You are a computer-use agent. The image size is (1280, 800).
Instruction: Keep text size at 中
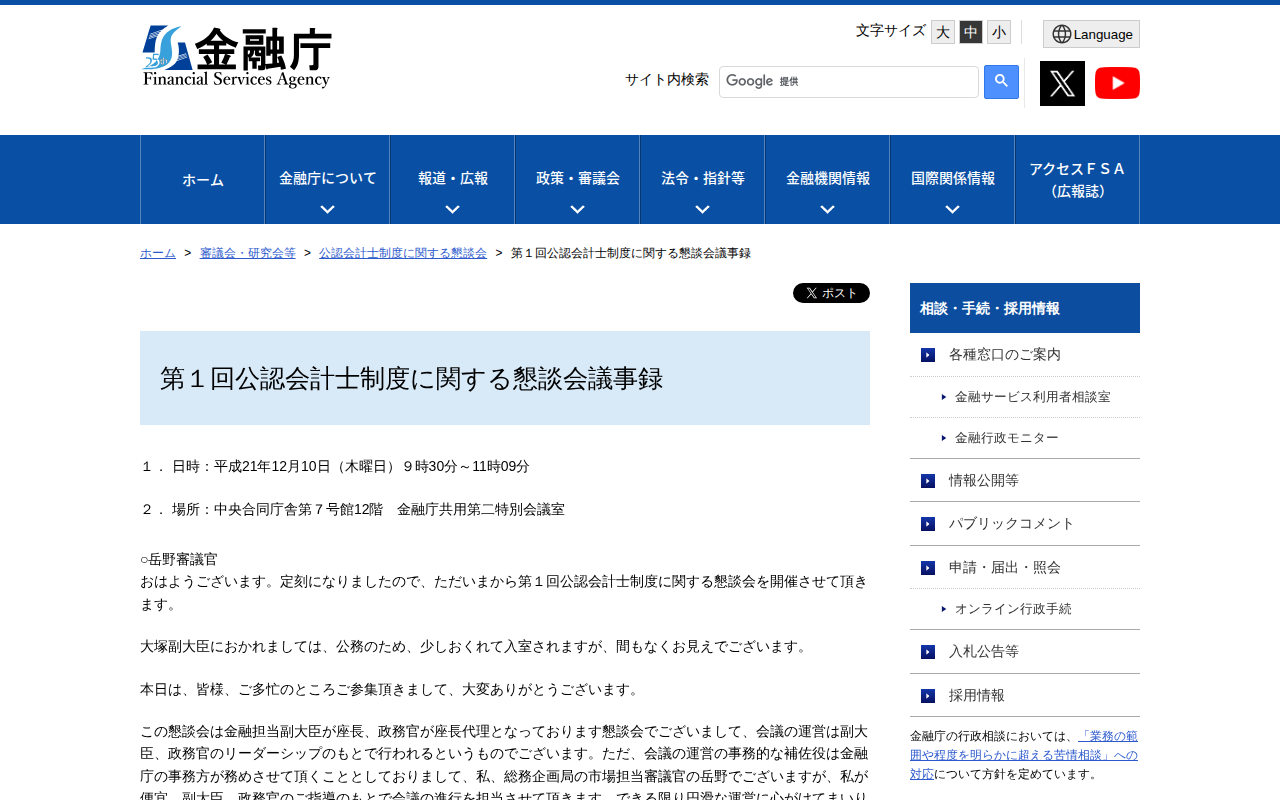[x=970, y=31]
